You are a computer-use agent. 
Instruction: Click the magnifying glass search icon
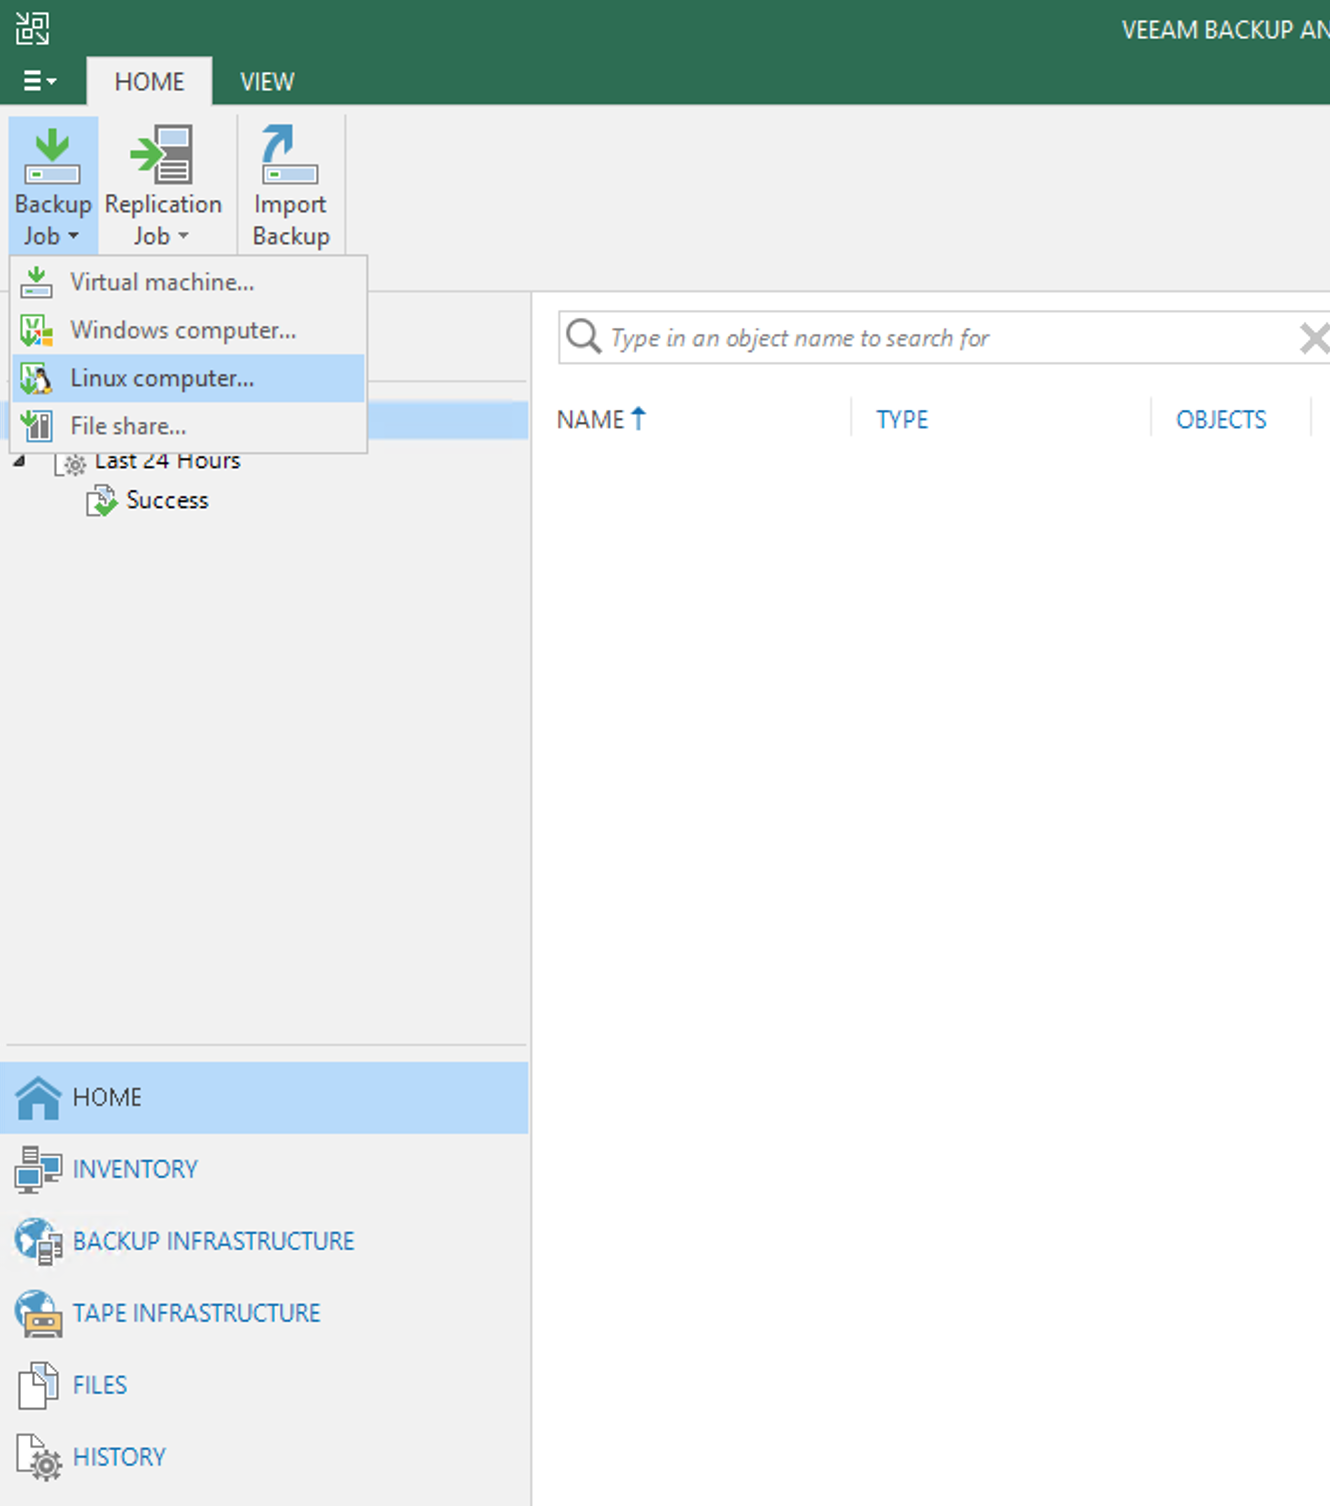point(583,337)
